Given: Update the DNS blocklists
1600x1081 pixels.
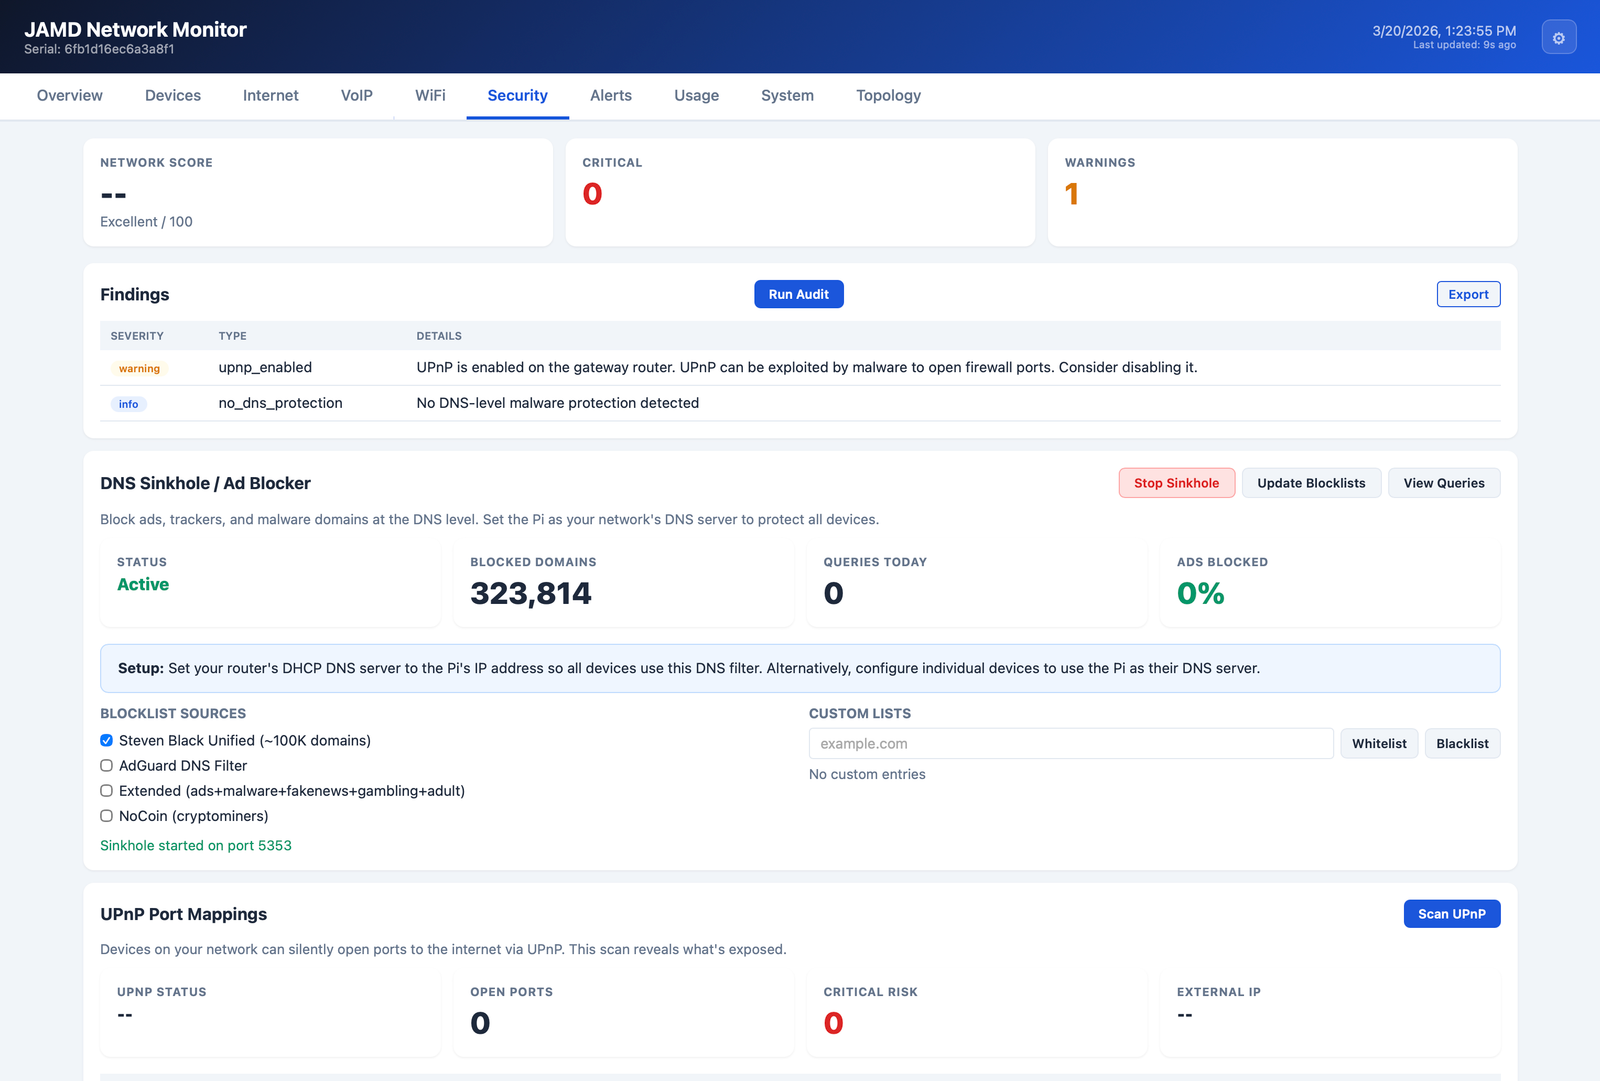Looking at the screenshot, I should (1311, 483).
